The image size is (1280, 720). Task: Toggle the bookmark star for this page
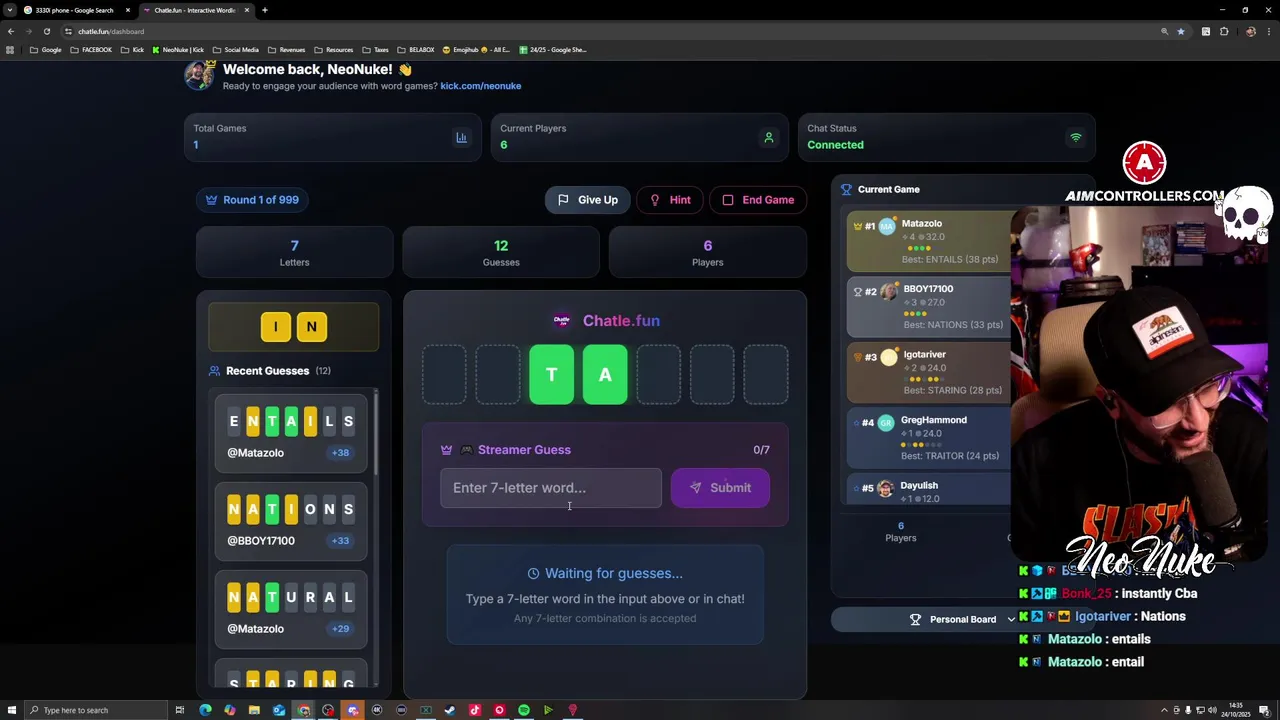point(1180,32)
